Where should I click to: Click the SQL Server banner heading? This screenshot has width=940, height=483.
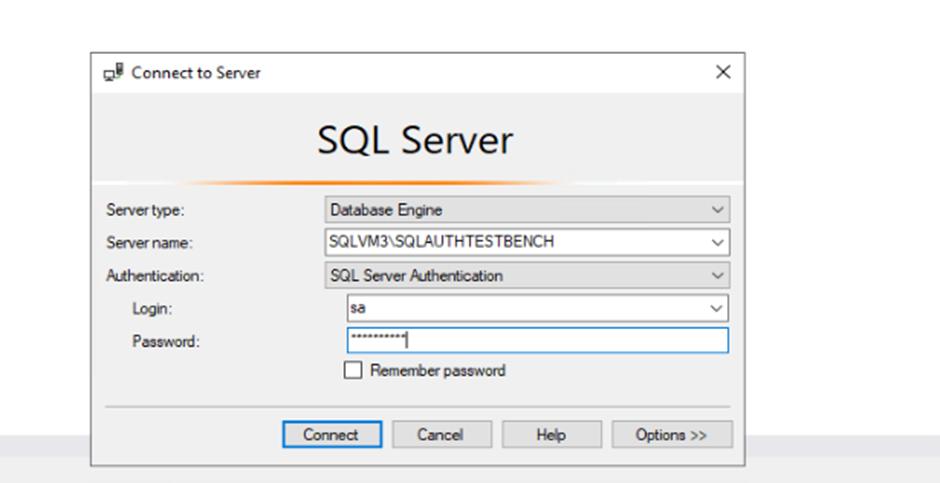coord(415,140)
